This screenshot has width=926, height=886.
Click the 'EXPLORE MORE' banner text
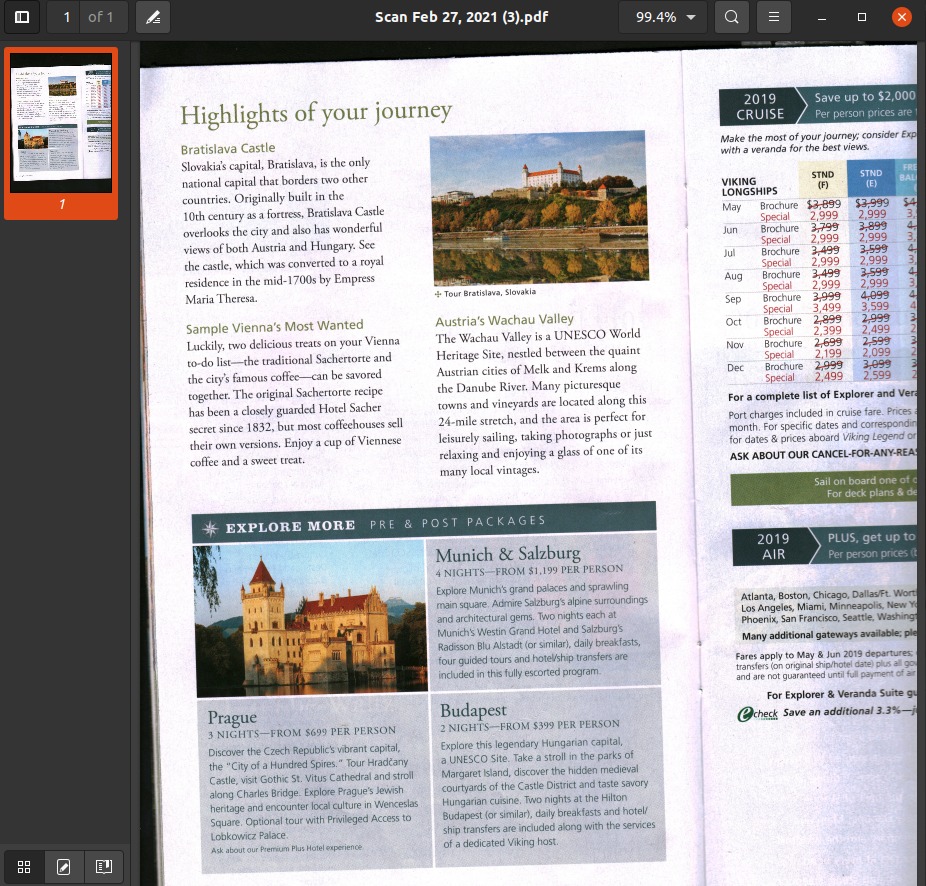[290, 526]
